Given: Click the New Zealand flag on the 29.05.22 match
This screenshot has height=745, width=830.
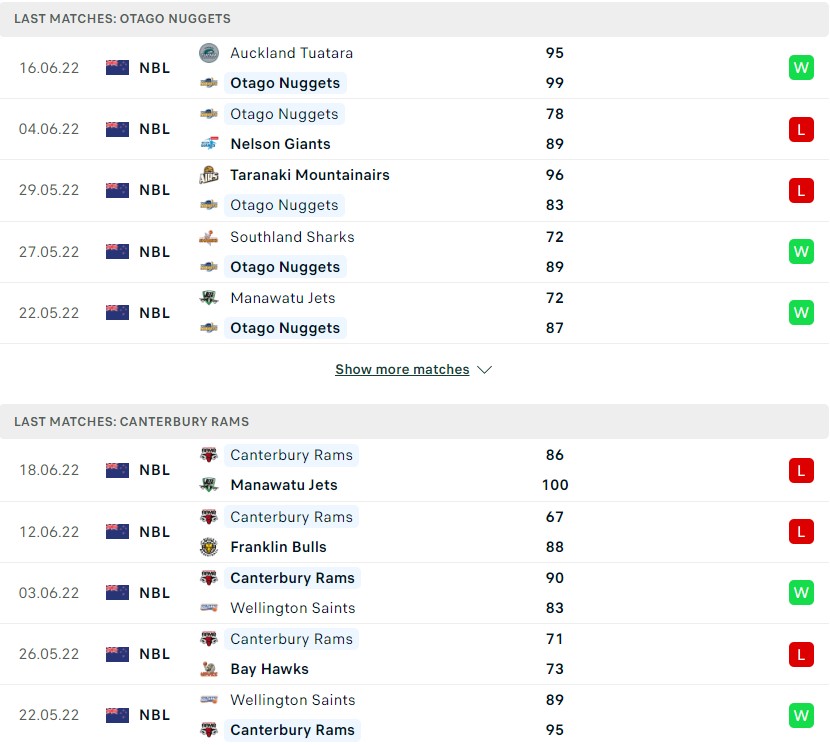Looking at the screenshot, I should pyautogui.click(x=118, y=190).
